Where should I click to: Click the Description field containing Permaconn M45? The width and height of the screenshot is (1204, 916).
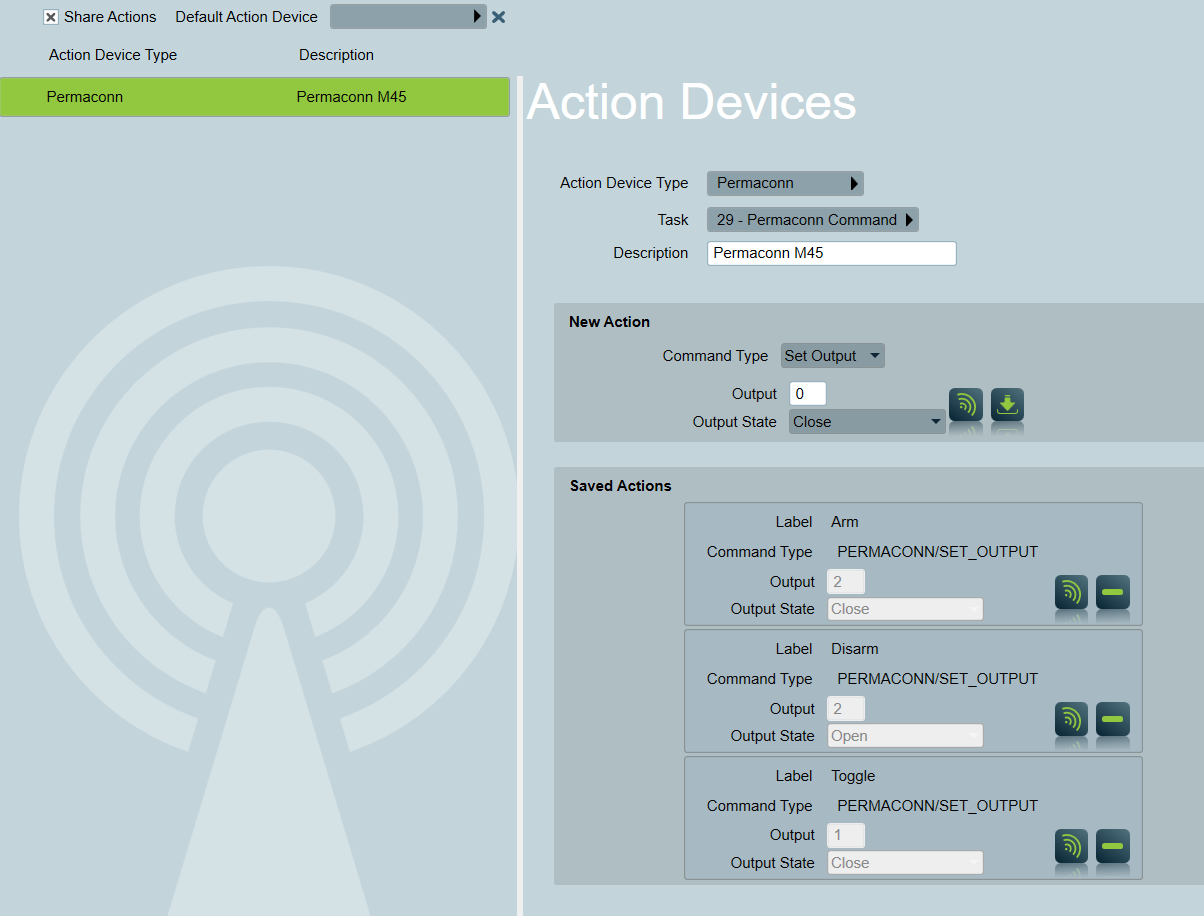pyautogui.click(x=832, y=253)
